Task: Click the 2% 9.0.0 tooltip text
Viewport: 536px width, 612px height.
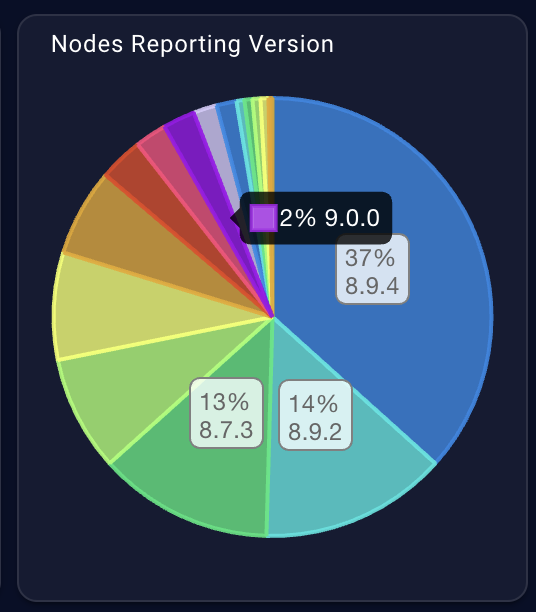Action: tap(330, 218)
